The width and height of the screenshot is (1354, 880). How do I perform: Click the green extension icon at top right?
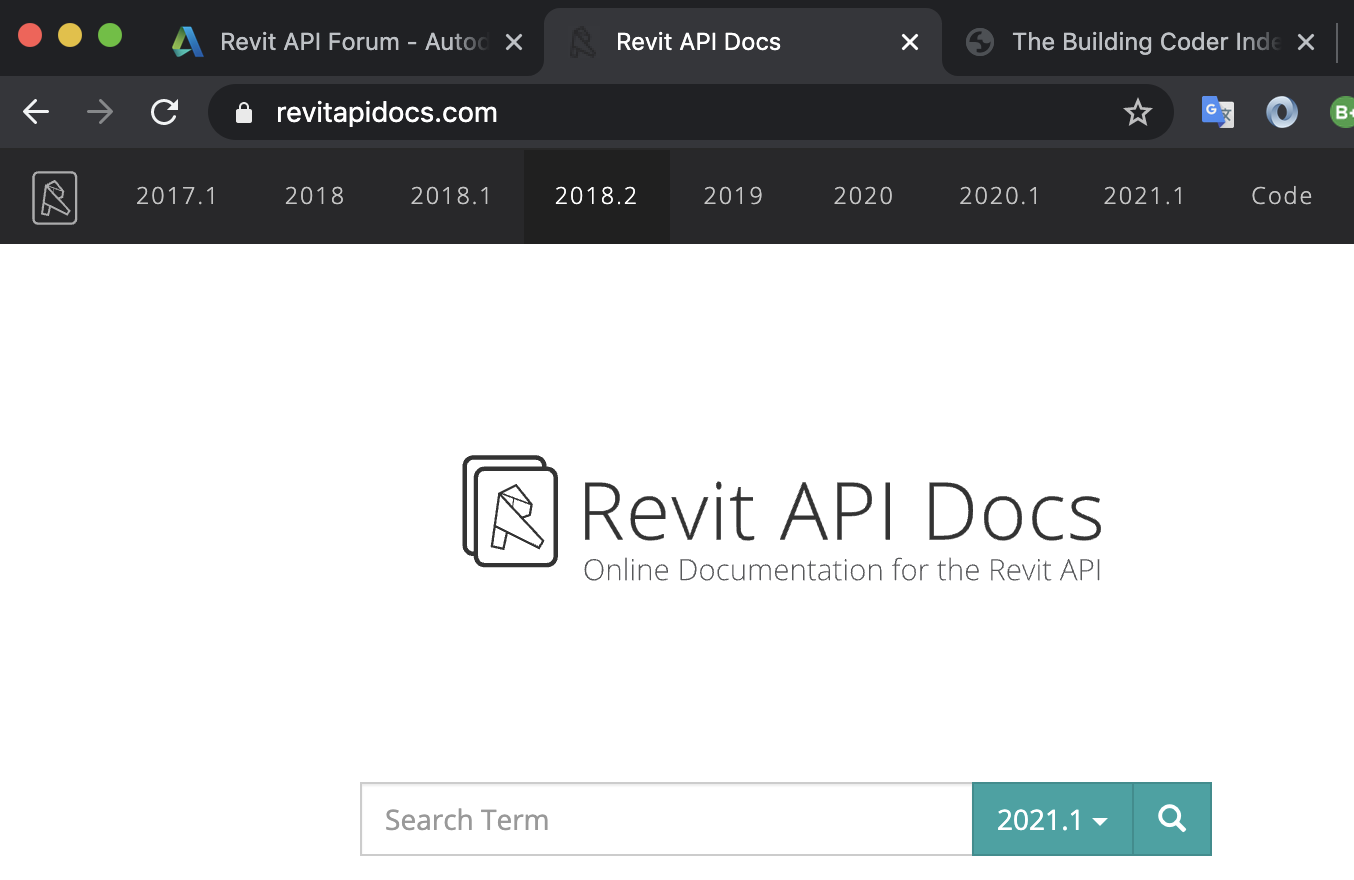click(1341, 112)
